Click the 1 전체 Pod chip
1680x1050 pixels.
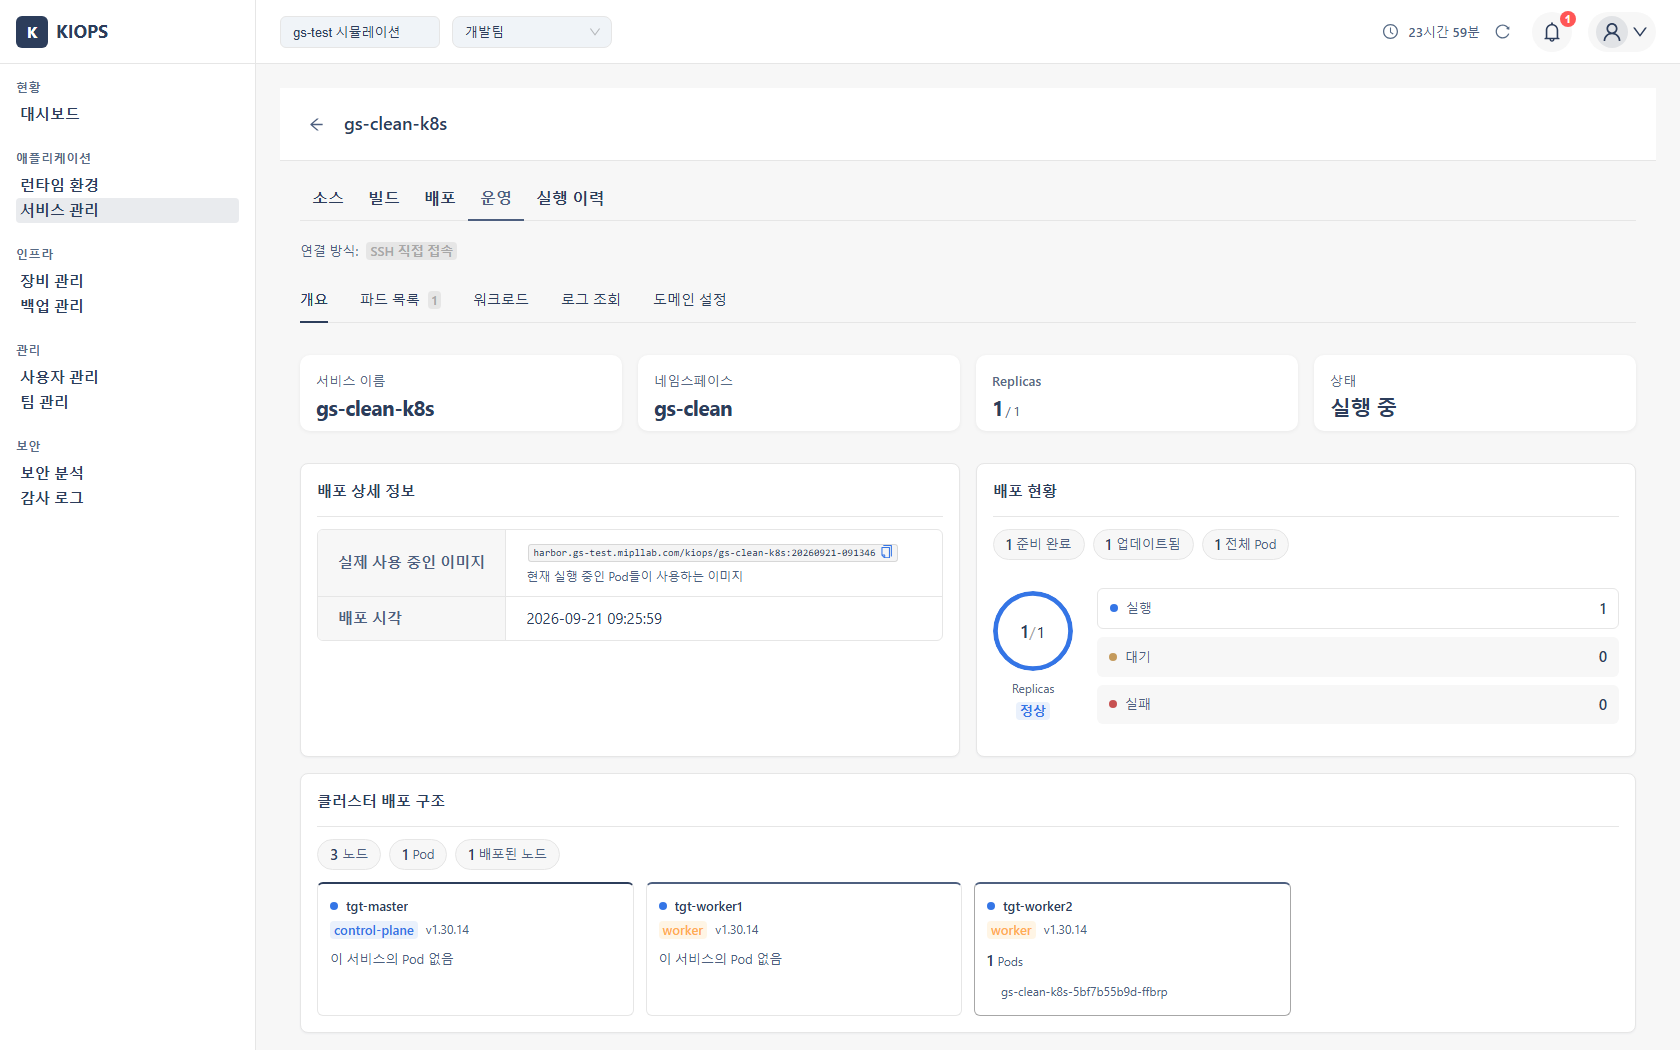[1245, 544]
